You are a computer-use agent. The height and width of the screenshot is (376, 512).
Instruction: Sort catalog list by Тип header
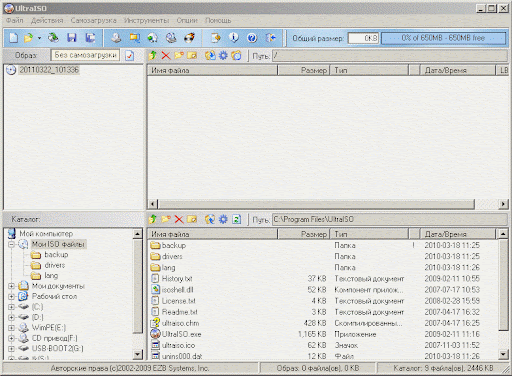point(369,234)
